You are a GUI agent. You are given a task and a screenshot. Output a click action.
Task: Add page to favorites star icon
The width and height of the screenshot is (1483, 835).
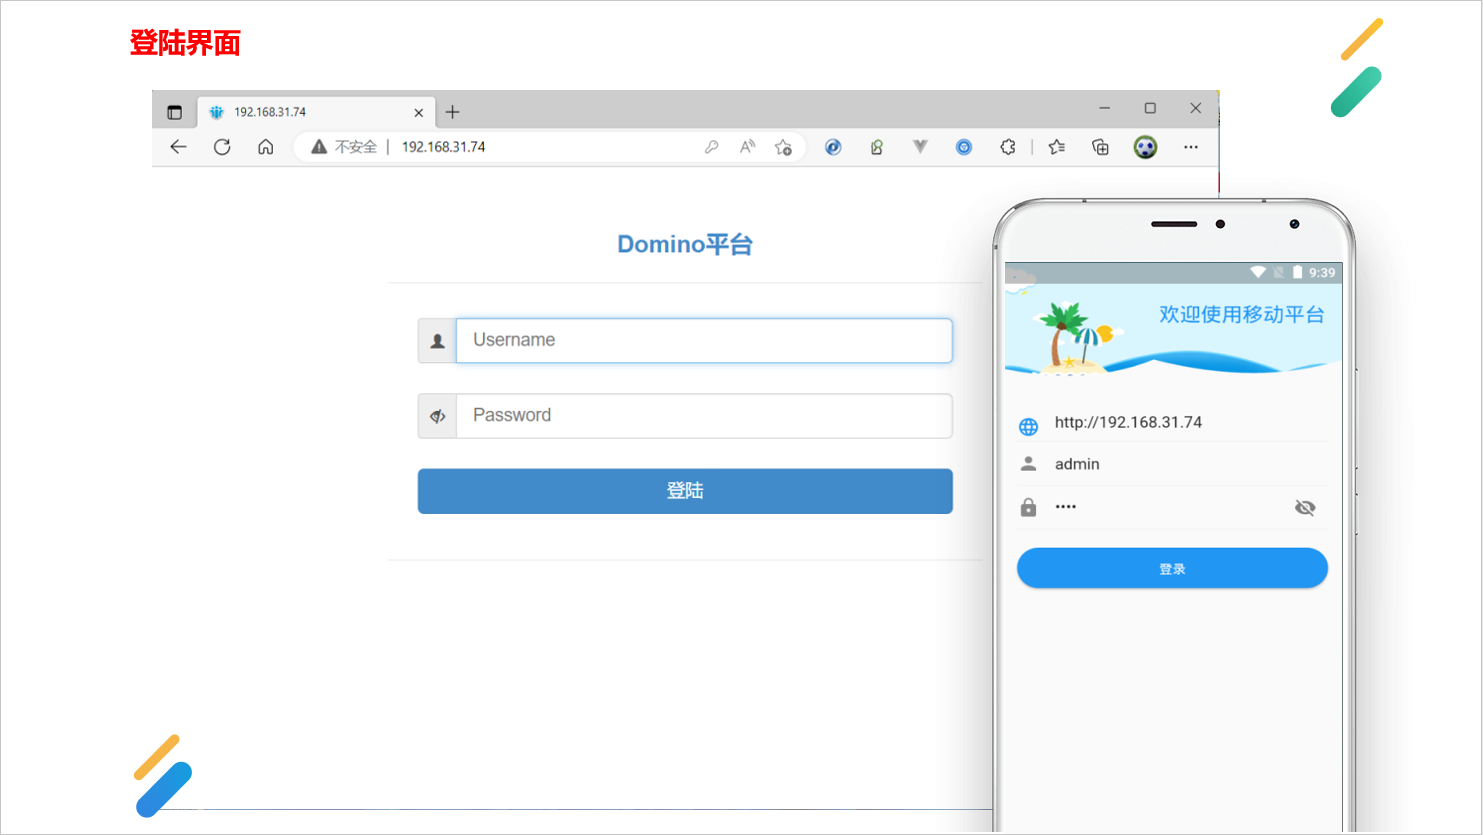pos(783,147)
